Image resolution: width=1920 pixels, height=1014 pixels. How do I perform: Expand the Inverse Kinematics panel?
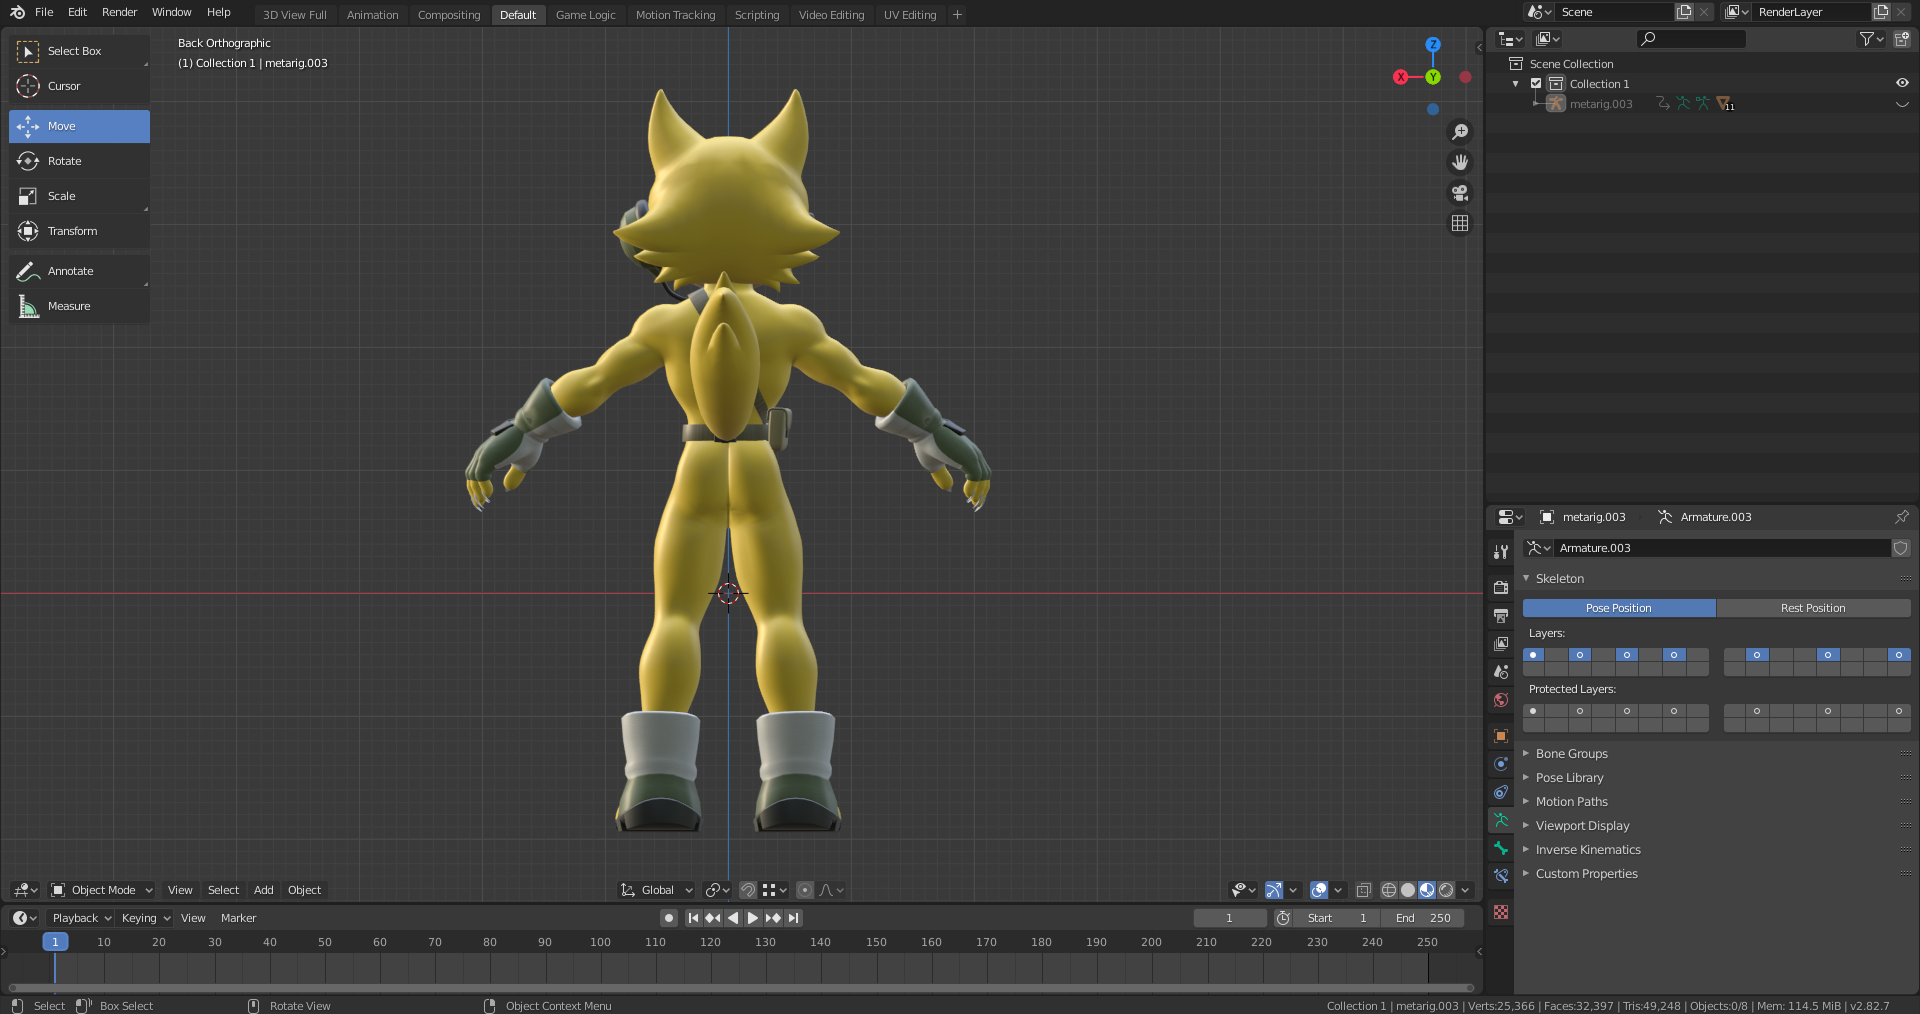click(x=1588, y=850)
